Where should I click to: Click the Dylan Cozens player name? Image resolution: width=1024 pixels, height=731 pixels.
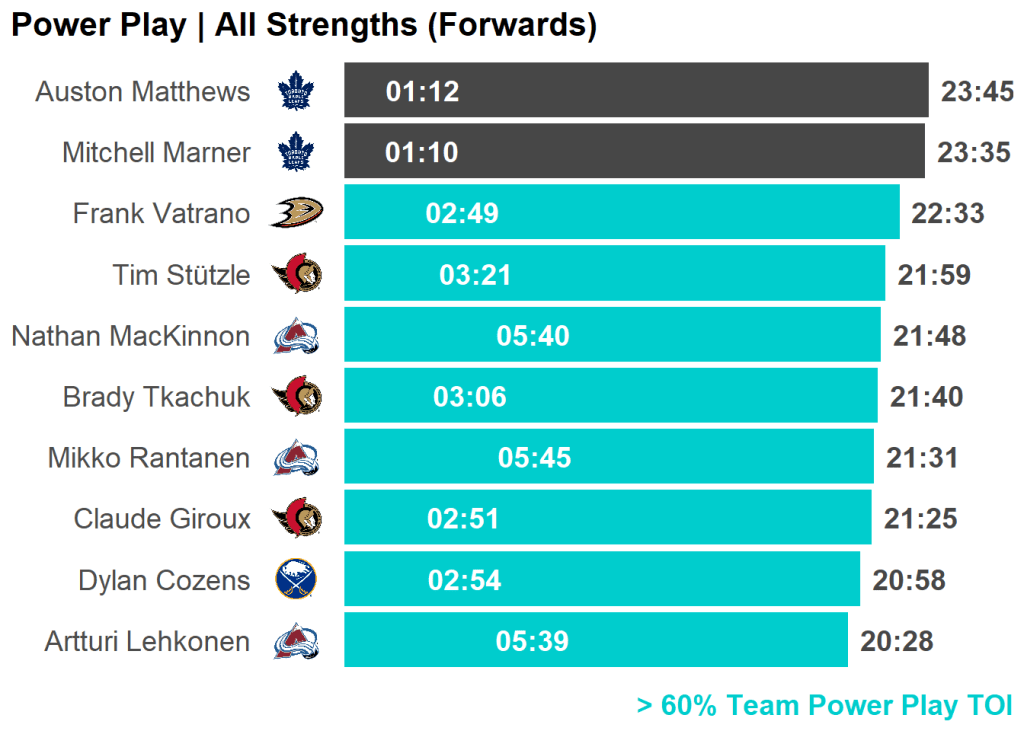tap(164, 580)
